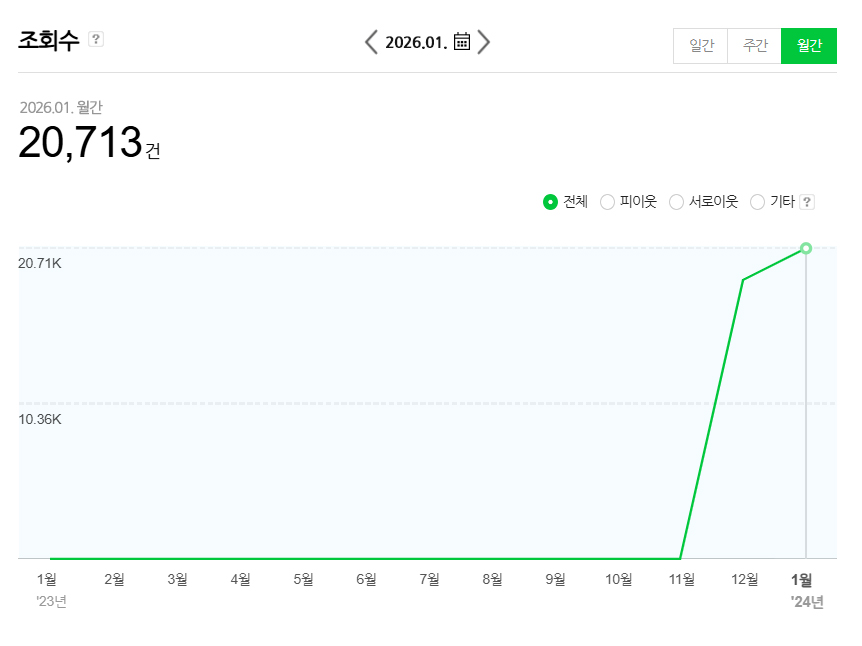Select the 피이웃 radio button
Viewport: 862px width, 646px height.
[607, 202]
